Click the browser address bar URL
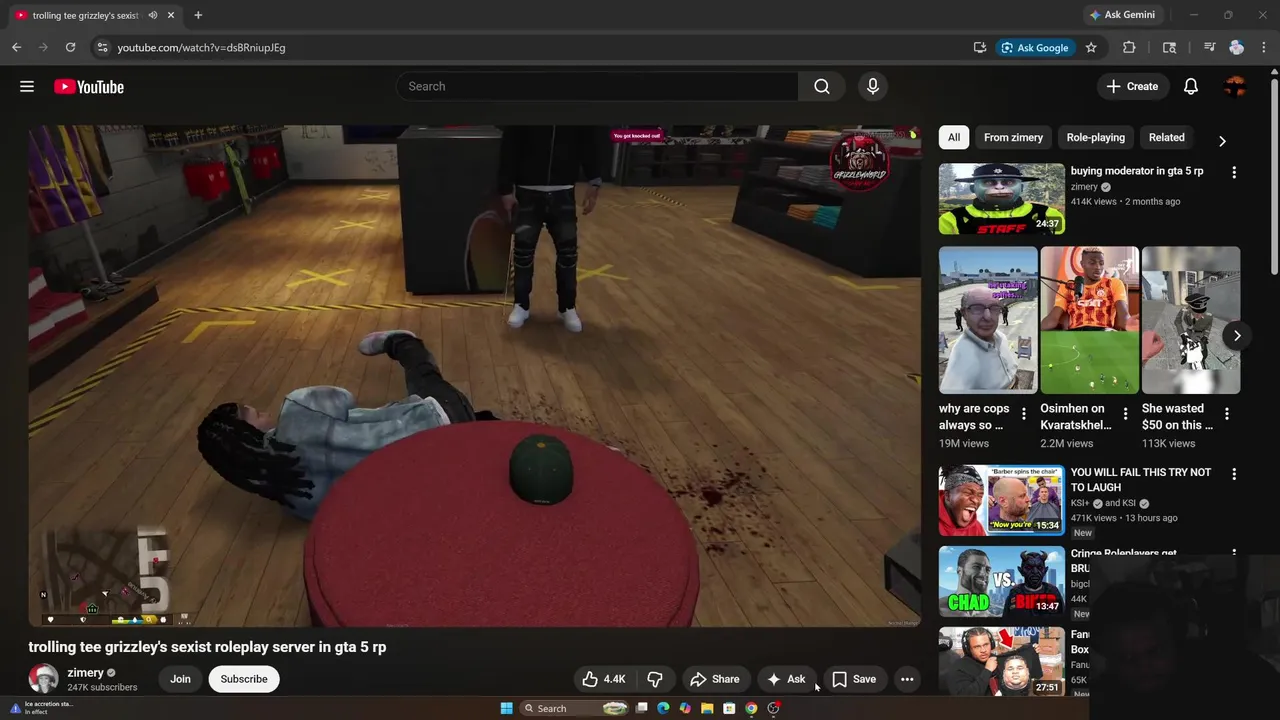This screenshot has height=720, width=1280. click(201, 48)
